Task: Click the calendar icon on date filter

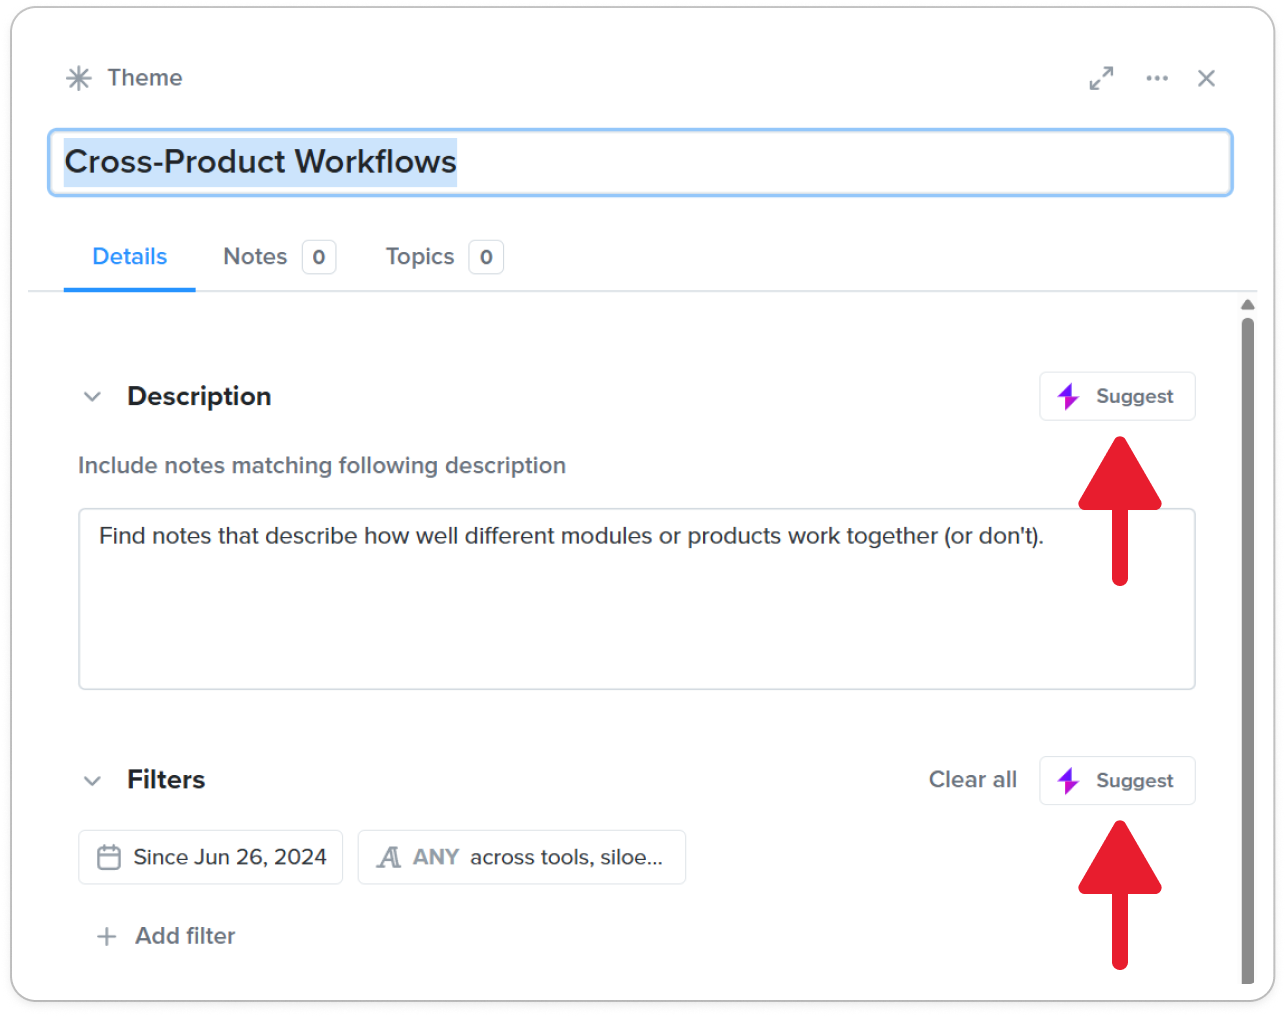Action: 109,857
